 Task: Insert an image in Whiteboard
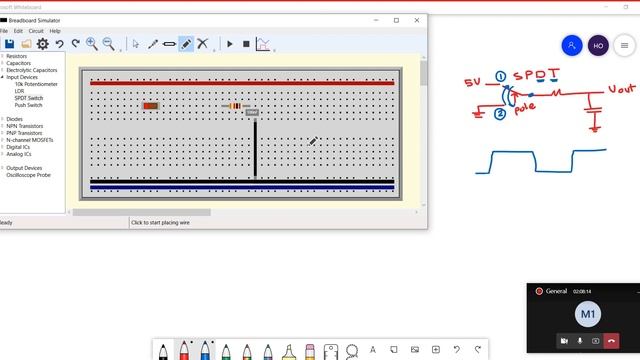tap(415, 350)
